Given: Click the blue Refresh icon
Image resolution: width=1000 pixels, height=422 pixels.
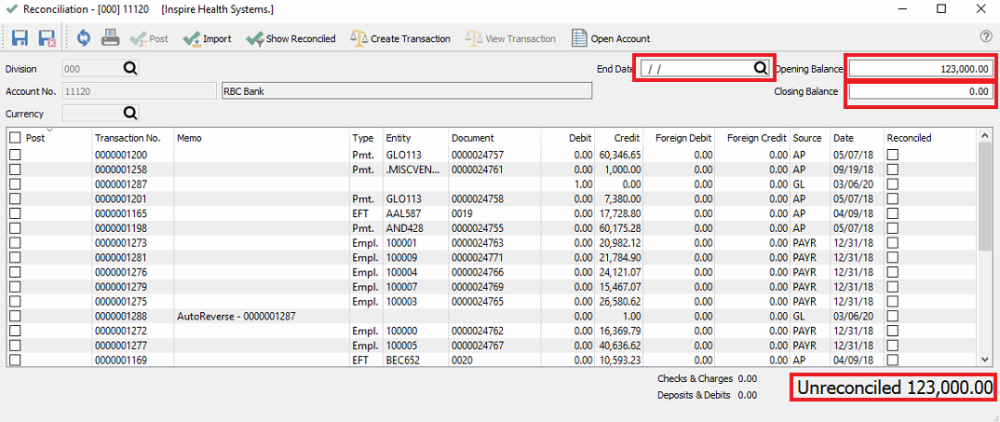Looking at the screenshot, I should (84, 39).
